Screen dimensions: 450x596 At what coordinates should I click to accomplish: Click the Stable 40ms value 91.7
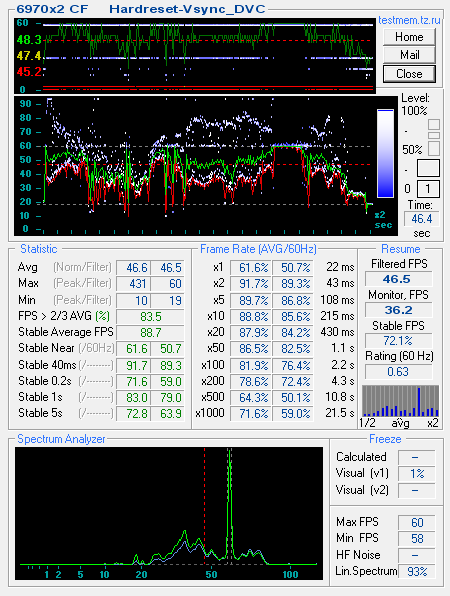coord(133,365)
